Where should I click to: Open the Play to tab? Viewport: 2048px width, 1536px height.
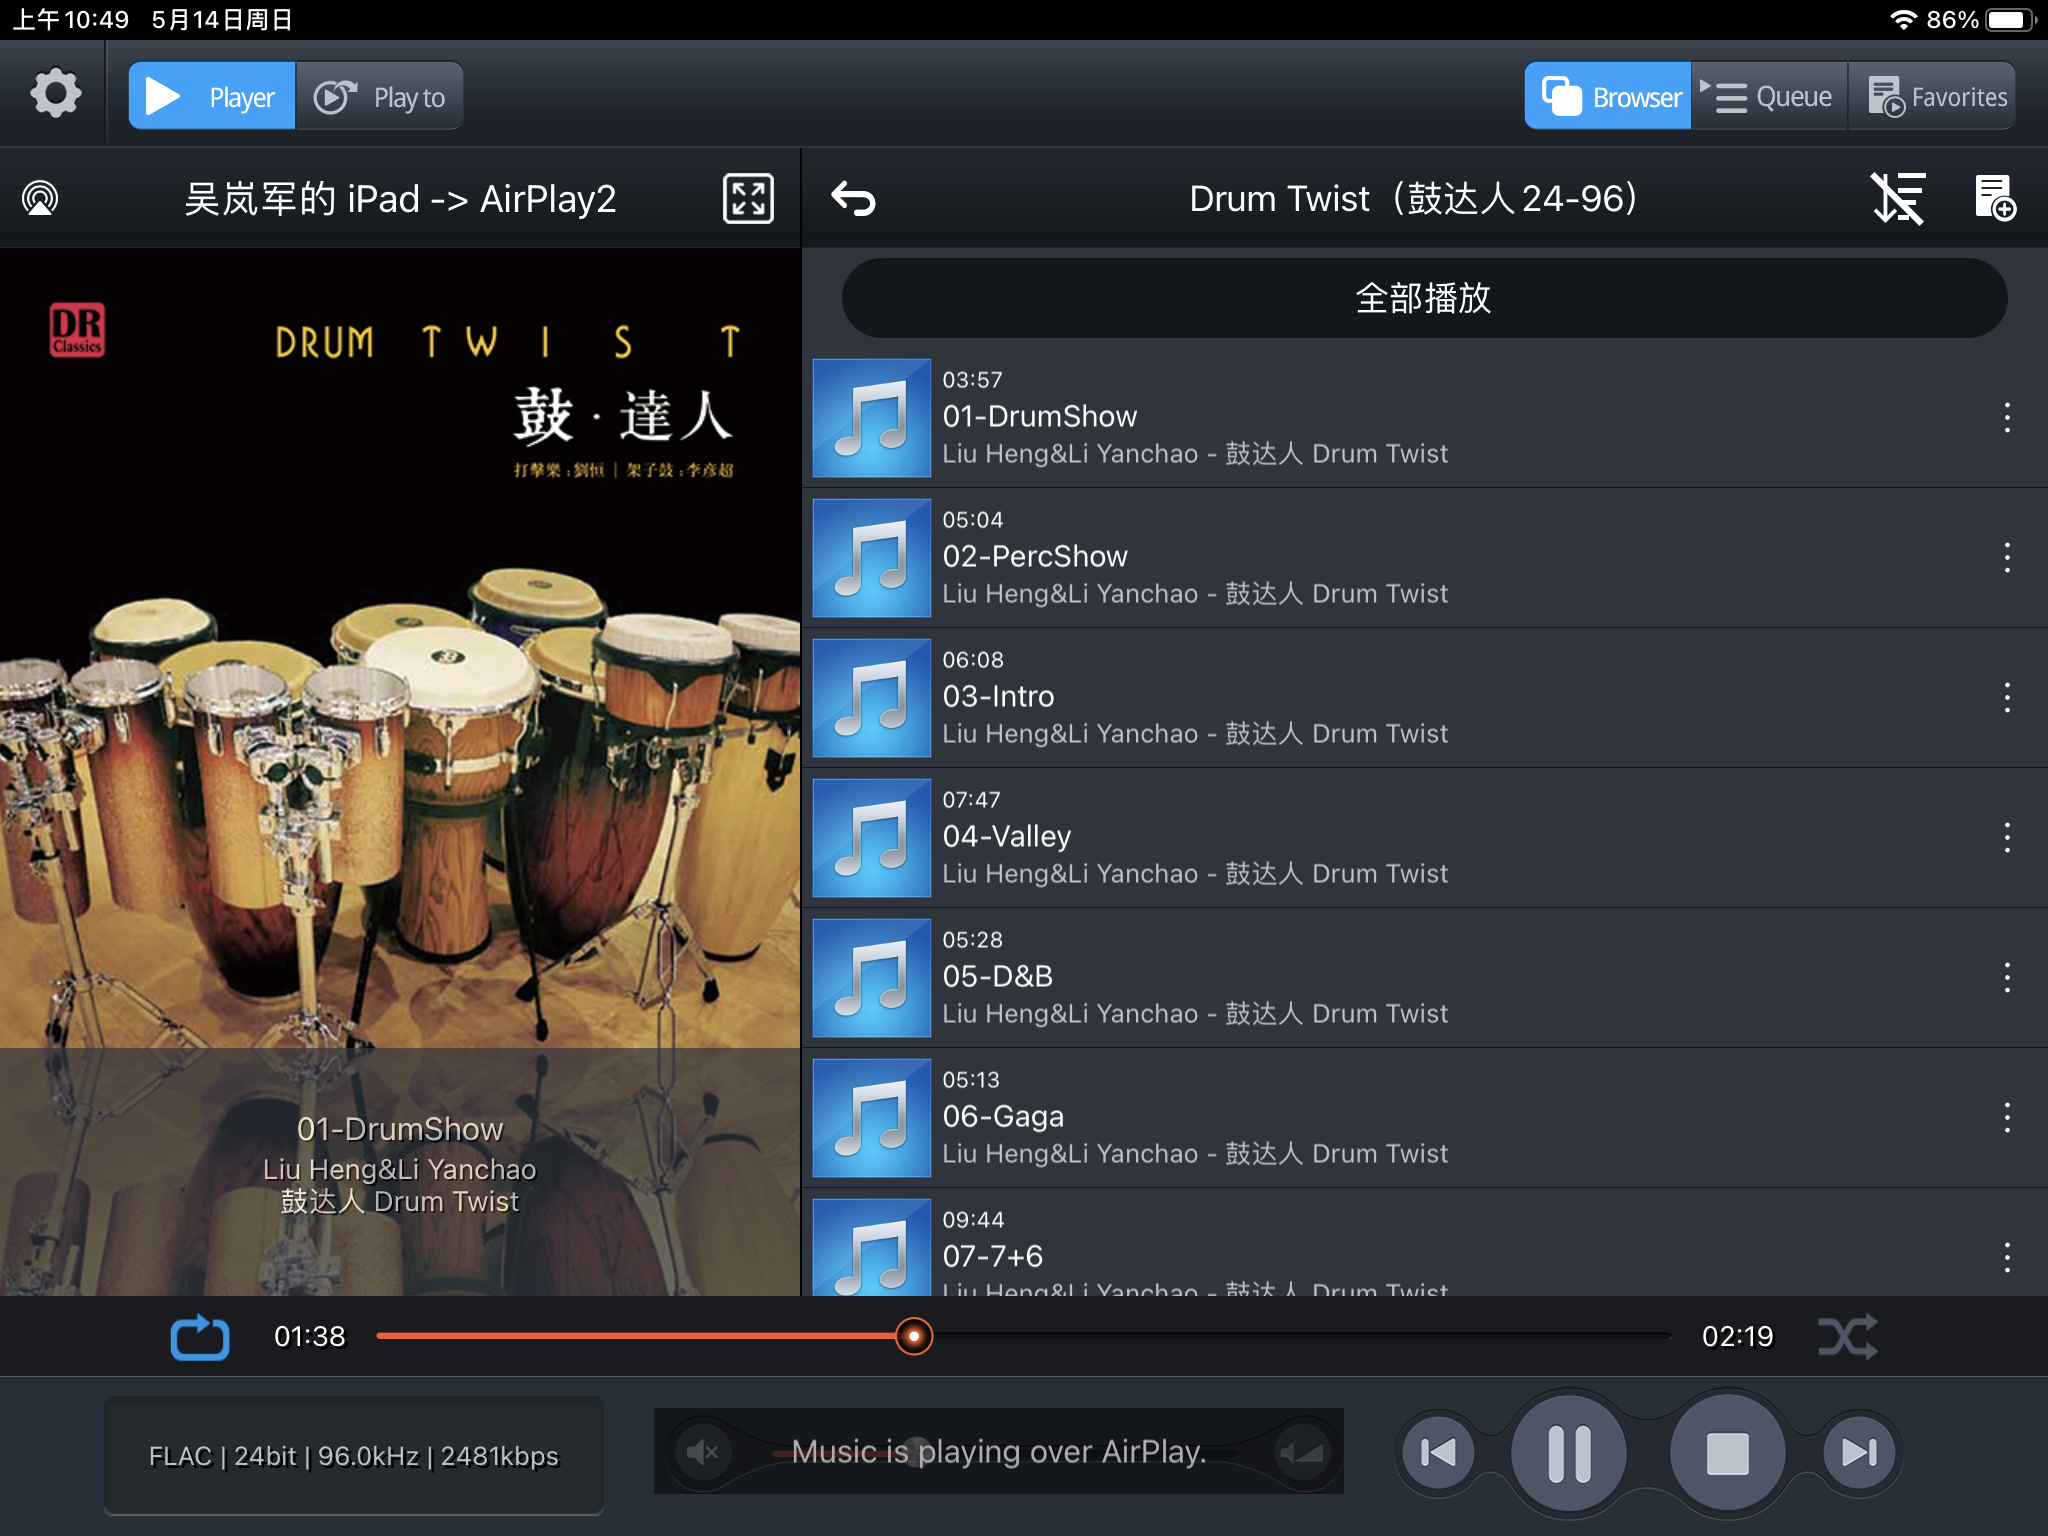pyautogui.click(x=379, y=96)
